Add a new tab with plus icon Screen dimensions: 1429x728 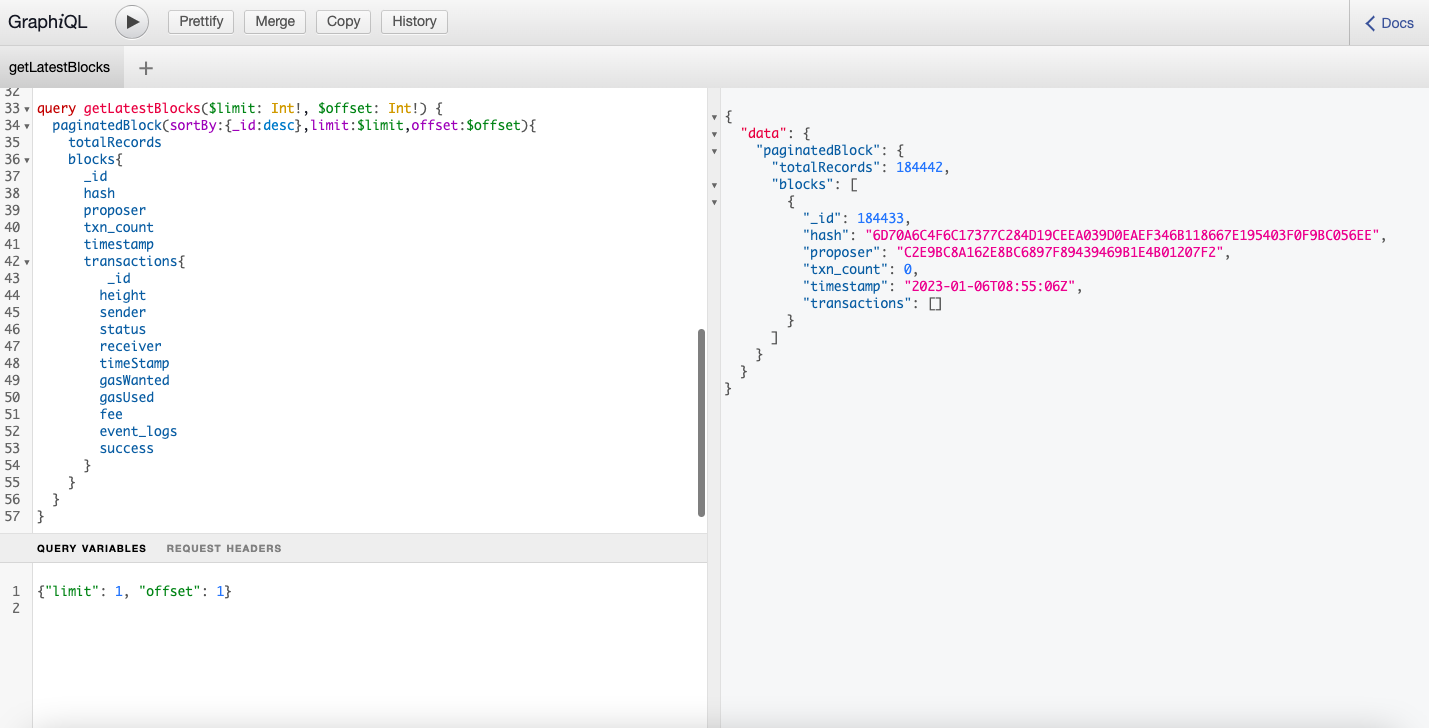[x=146, y=68]
